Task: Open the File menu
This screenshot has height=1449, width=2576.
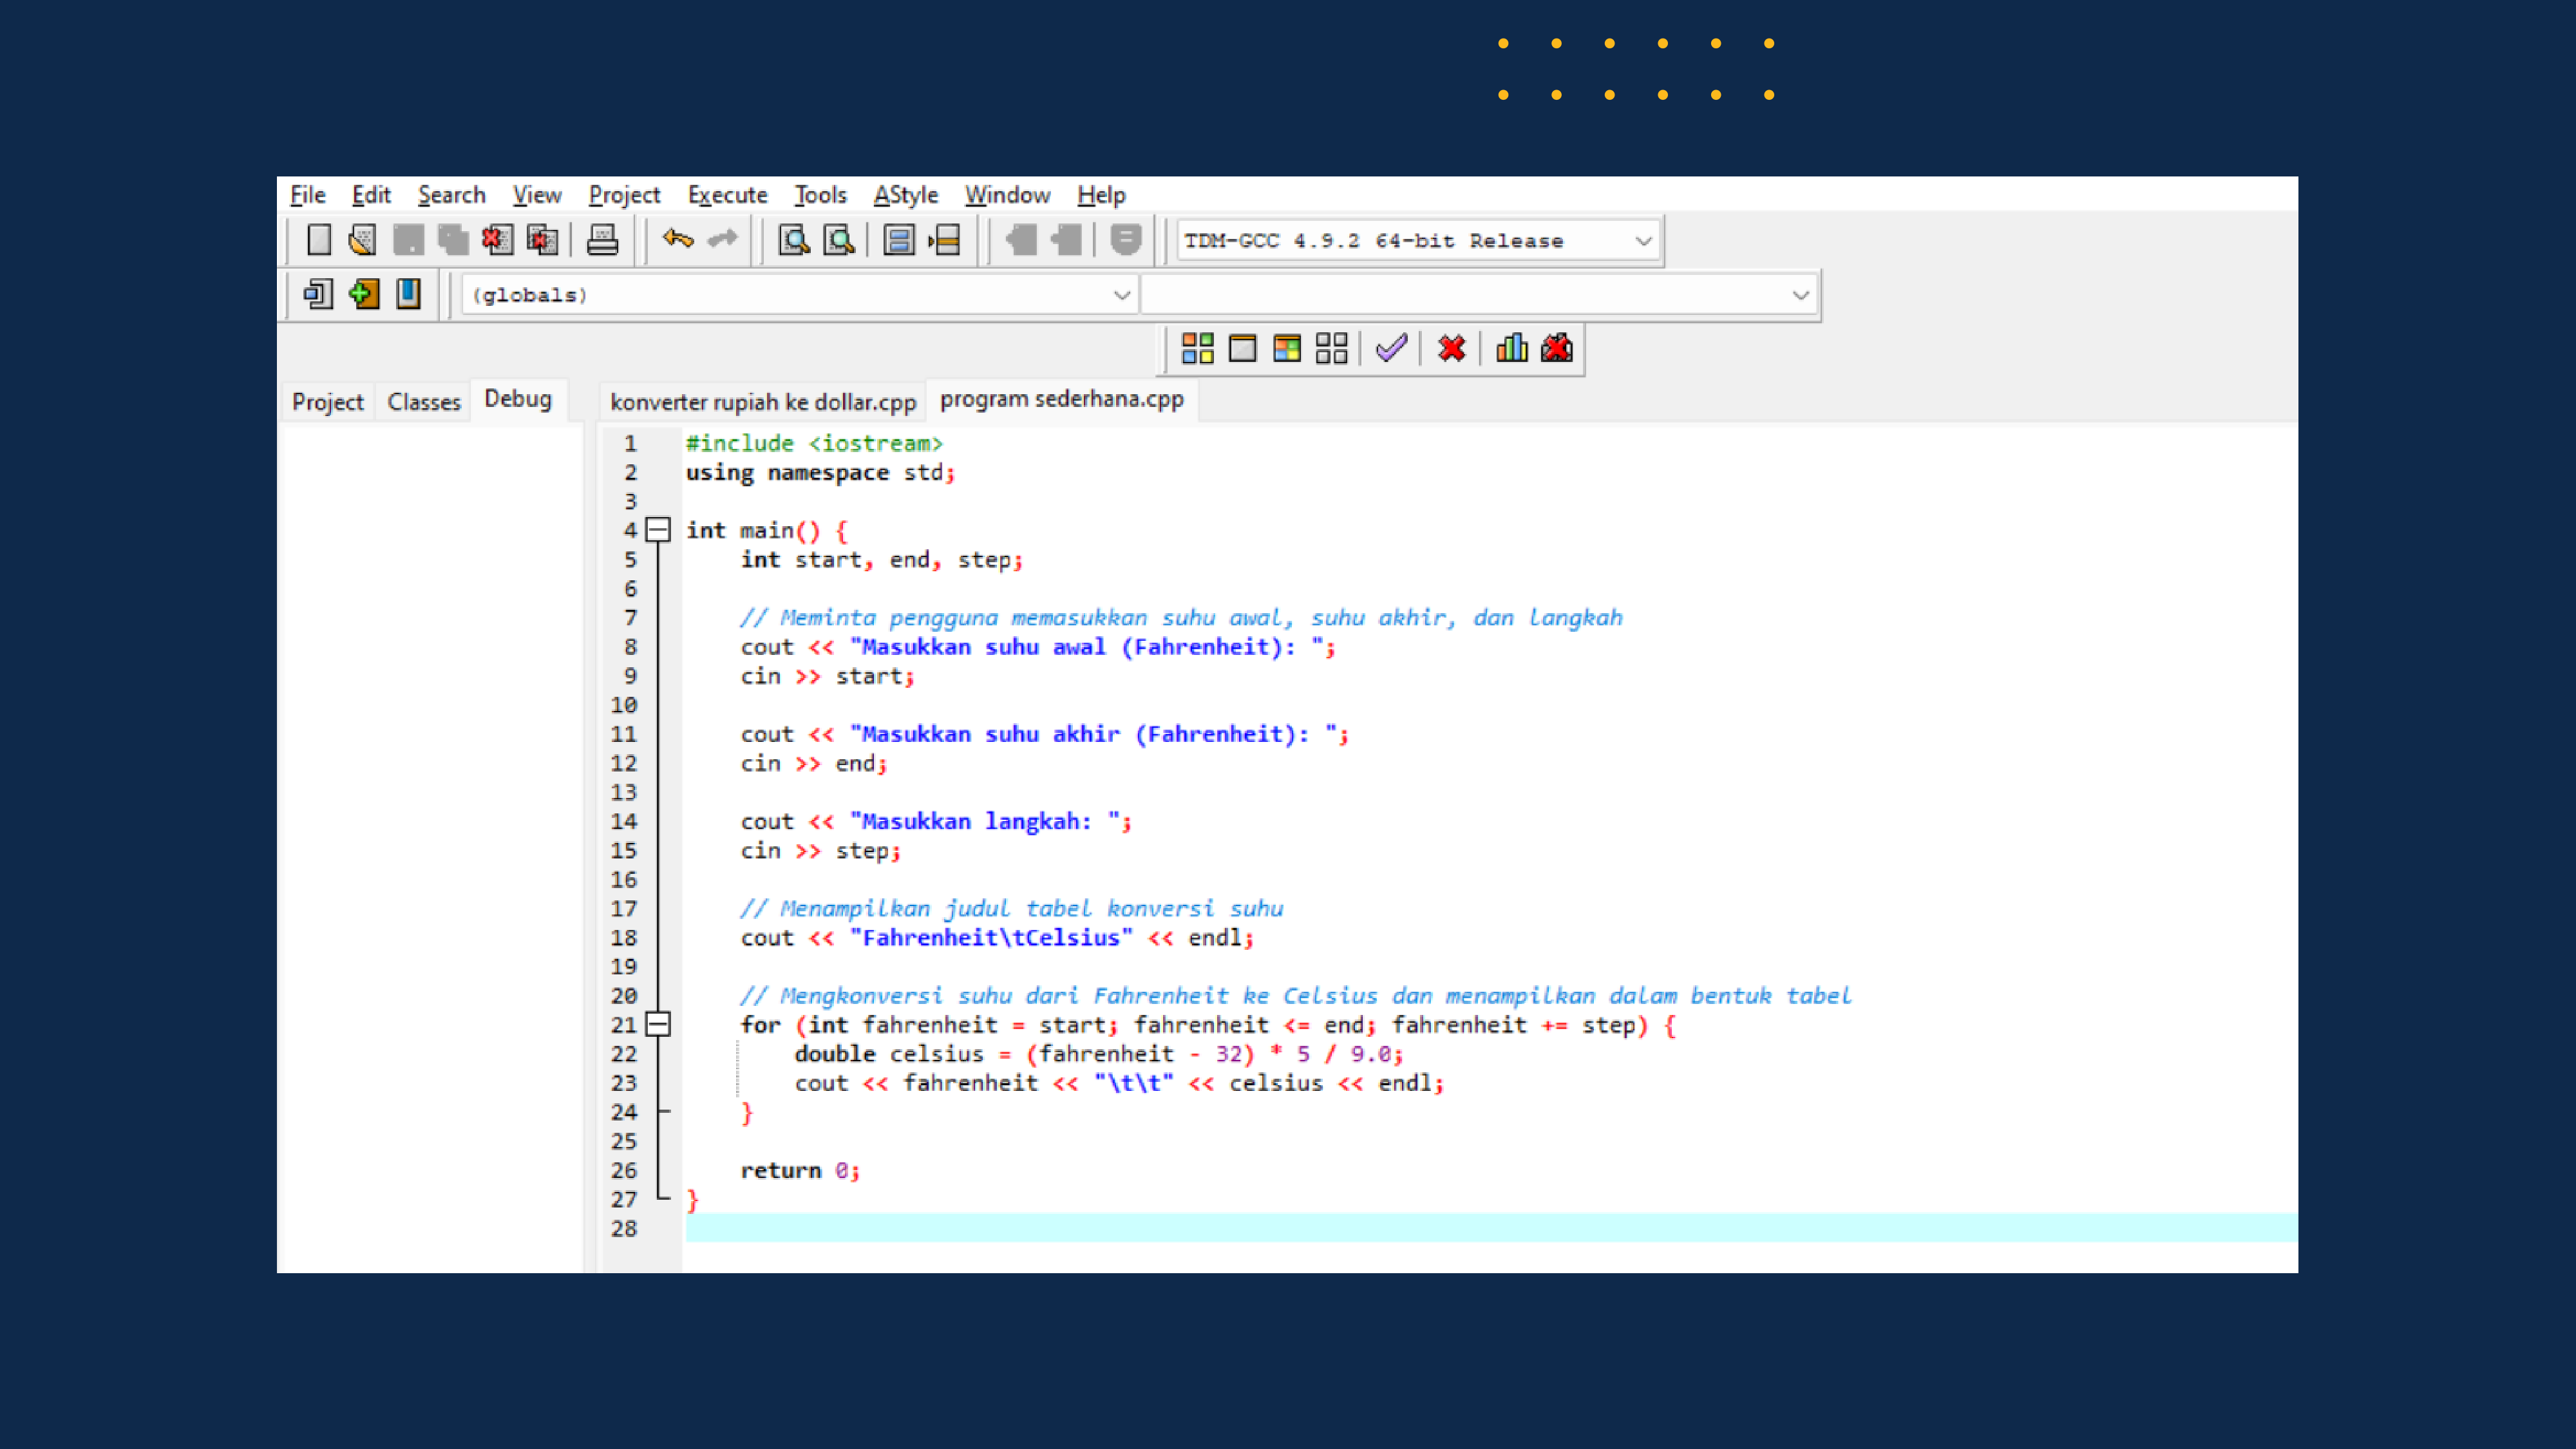Action: coord(308,195)
